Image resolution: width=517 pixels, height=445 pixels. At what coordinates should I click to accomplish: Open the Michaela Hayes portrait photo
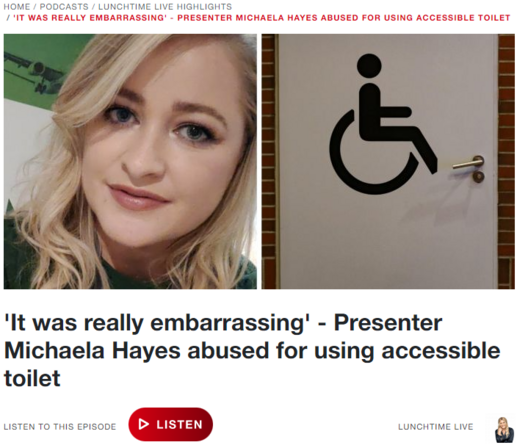130,161
